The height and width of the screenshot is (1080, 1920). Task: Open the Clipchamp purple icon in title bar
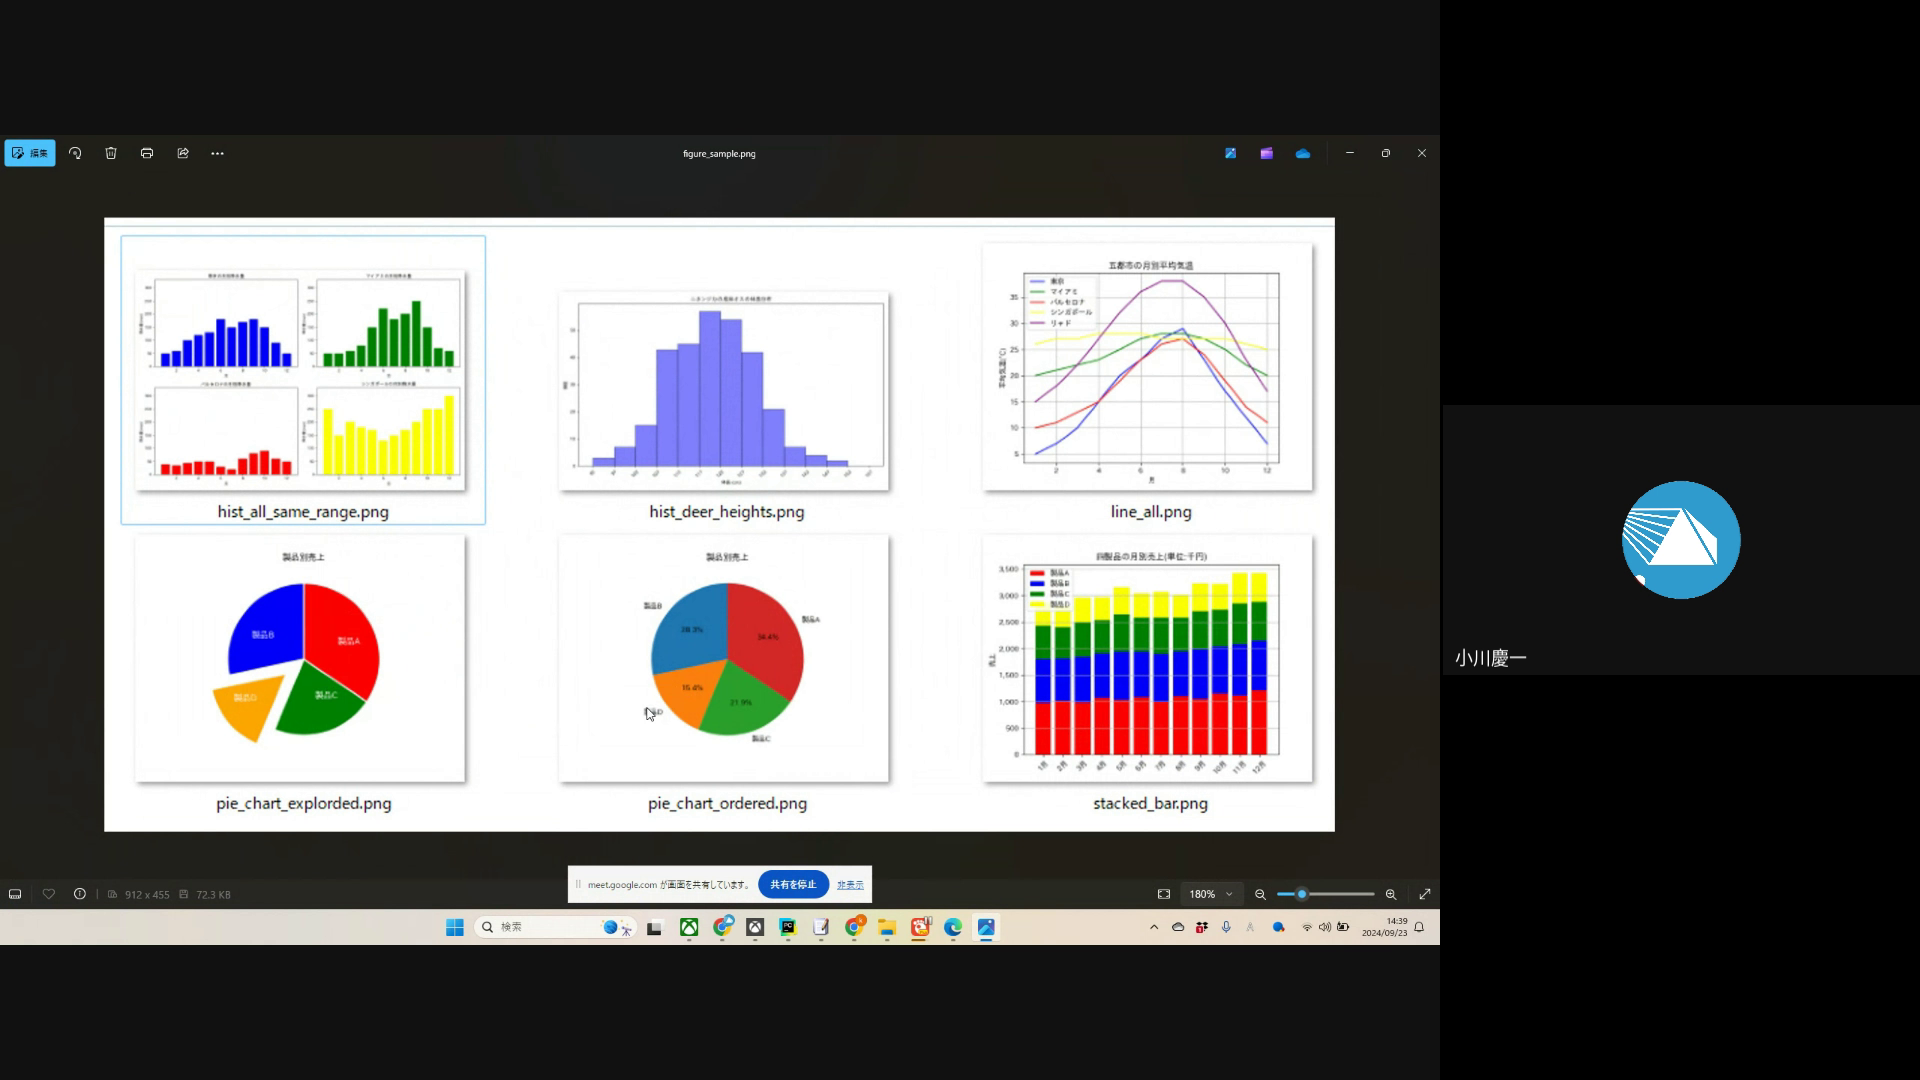coord(1266,153)
